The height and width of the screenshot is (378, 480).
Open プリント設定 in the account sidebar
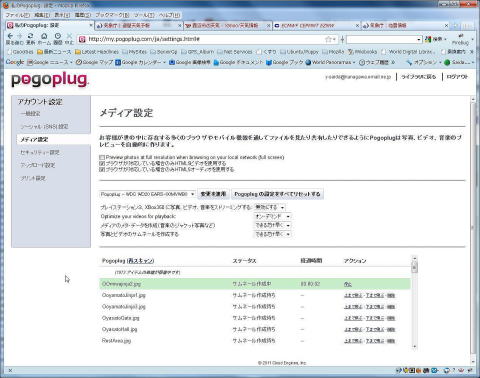click(x=33, y=178)
